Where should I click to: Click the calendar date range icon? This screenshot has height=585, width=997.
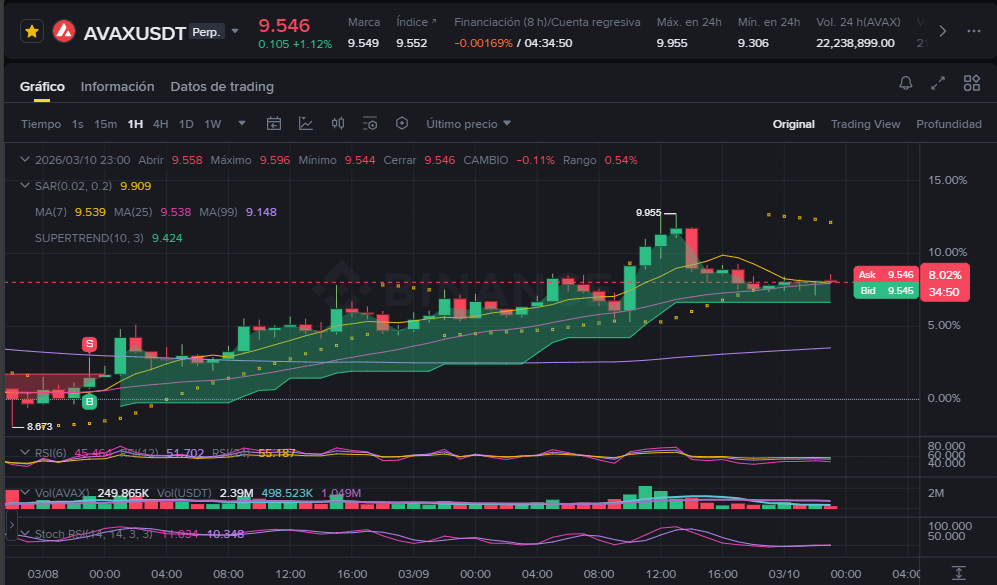click(274, 123)
